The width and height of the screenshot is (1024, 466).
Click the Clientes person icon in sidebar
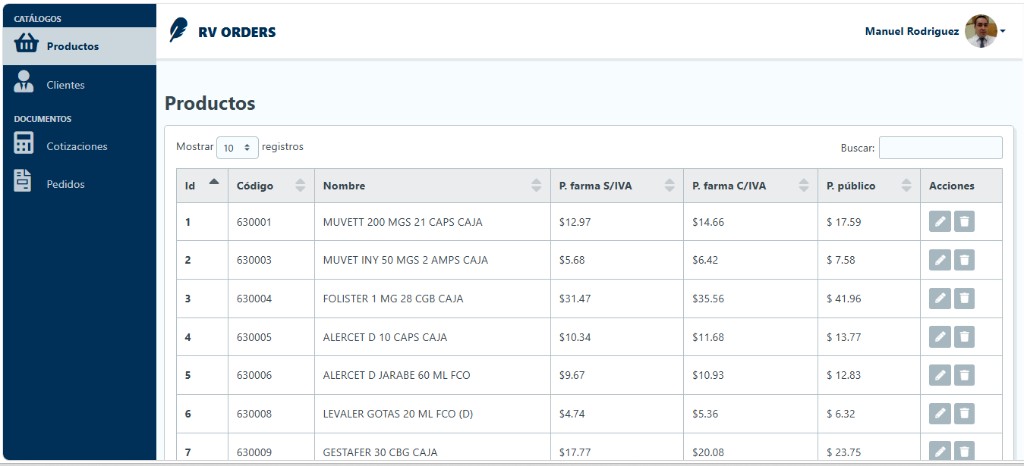tap(24, 83)
